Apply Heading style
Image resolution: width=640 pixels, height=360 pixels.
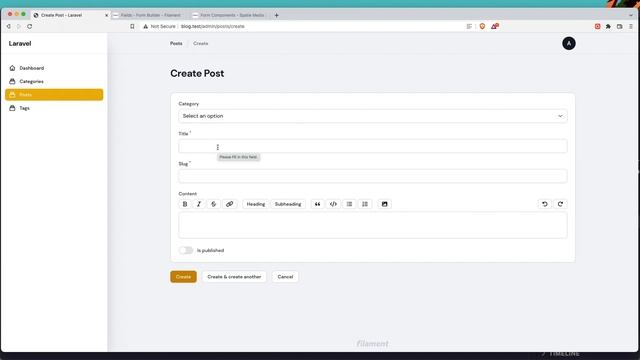[x=256, y=204]
